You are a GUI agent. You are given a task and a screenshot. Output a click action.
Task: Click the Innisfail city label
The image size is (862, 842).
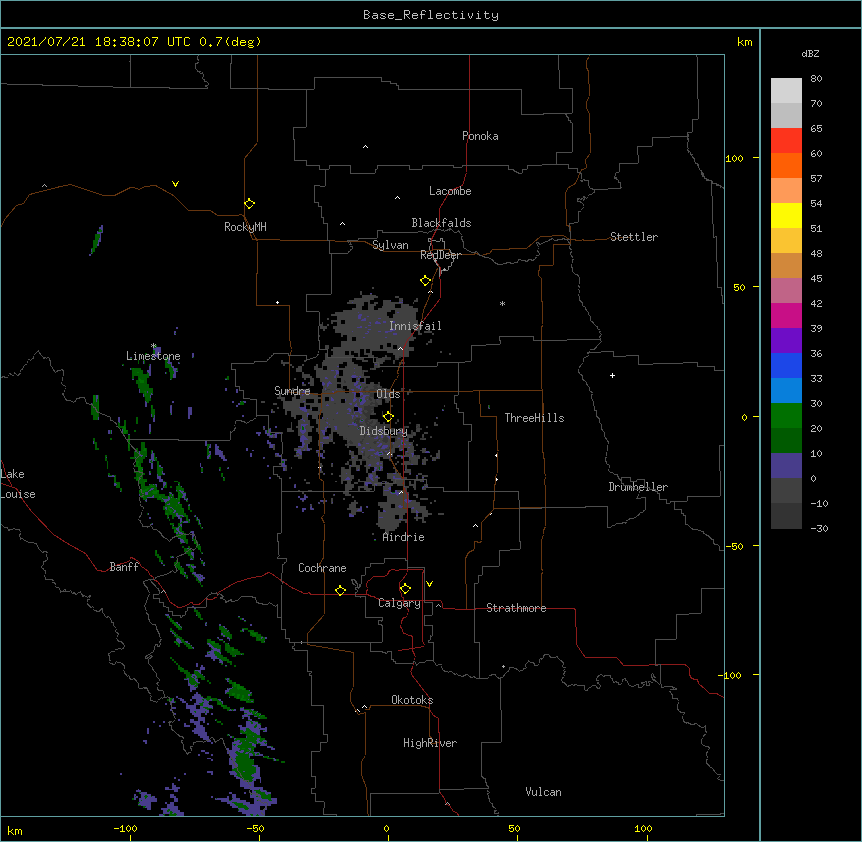tap(415, 326)
